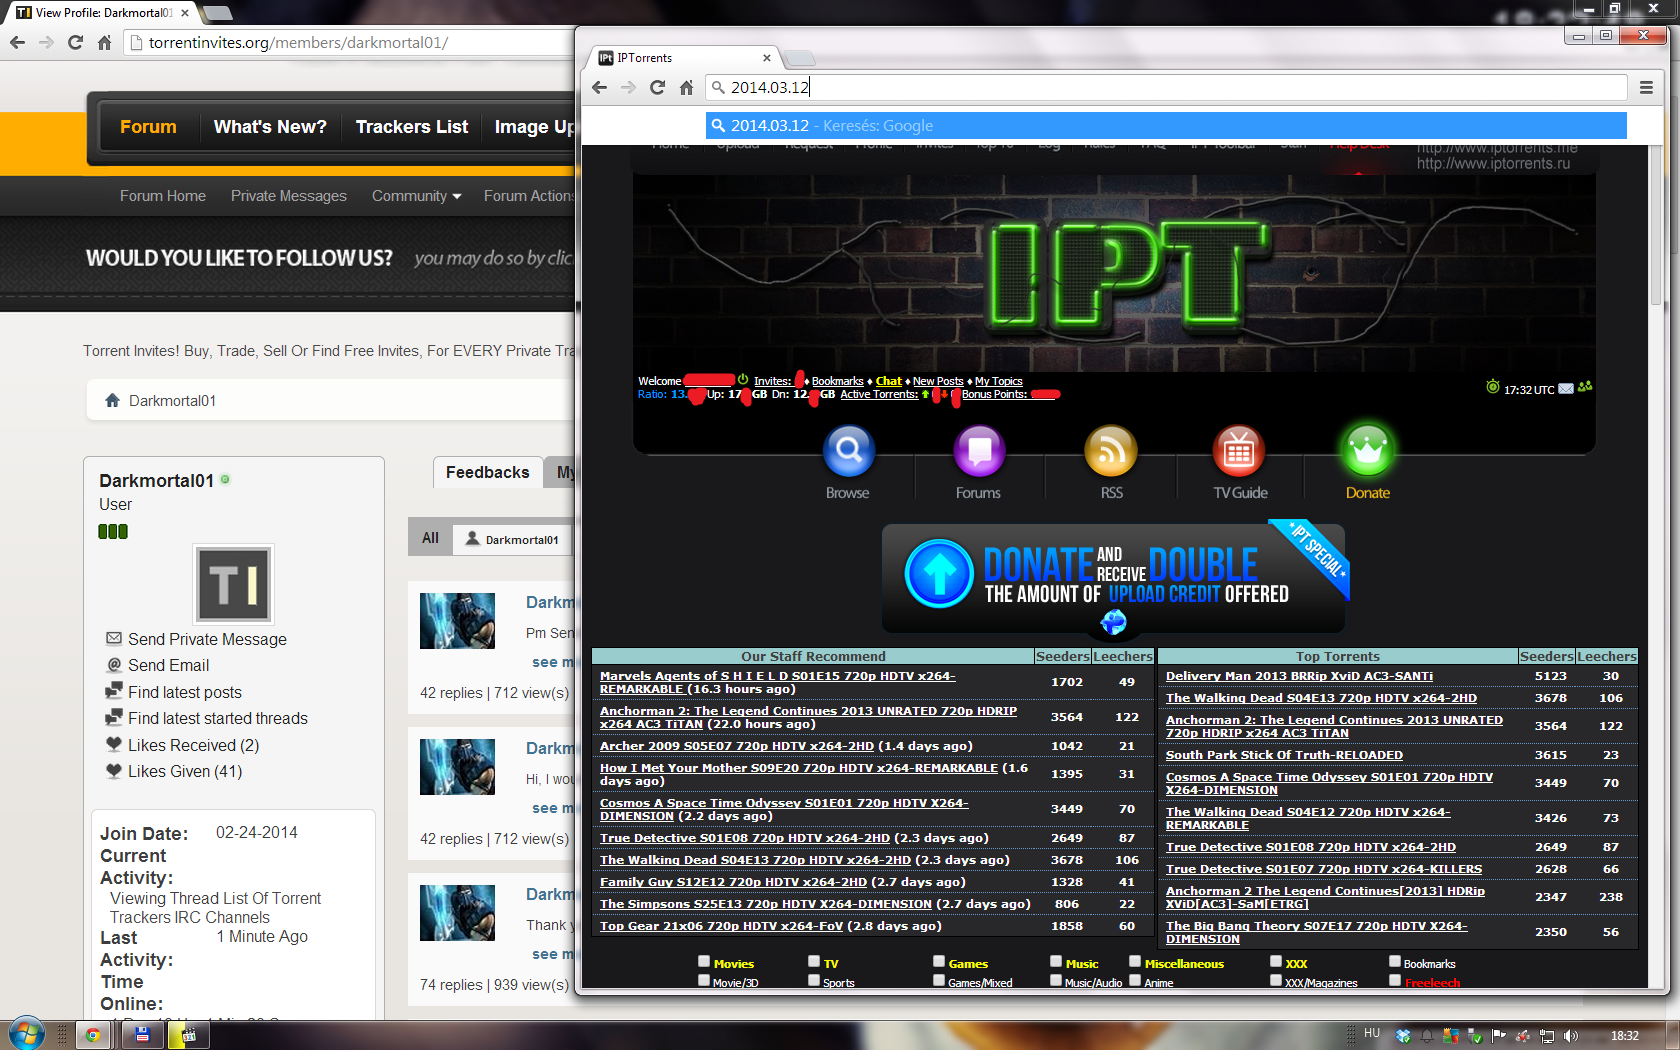Click the Chrome taskbar icon
Screen dimensions: 1680x1050
point(92,1035)
